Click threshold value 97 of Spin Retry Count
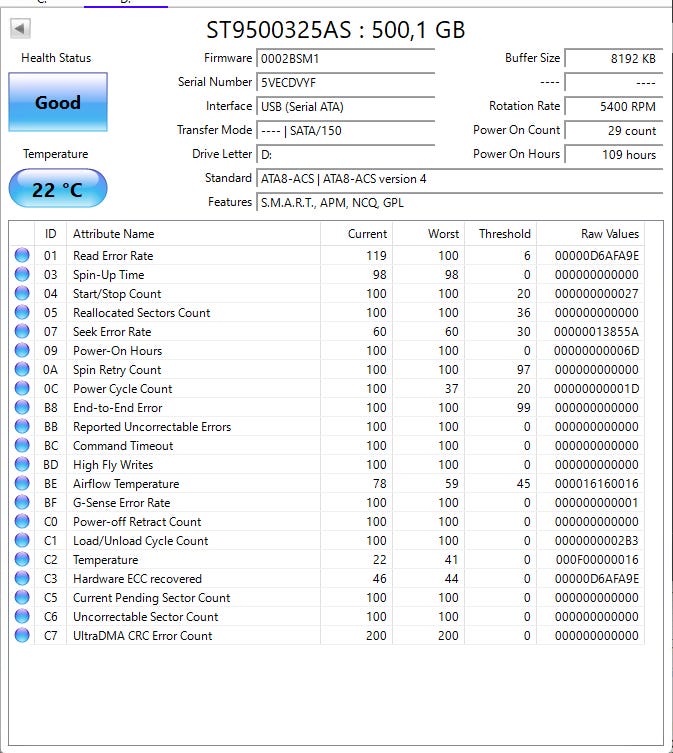673x753 pixels. (x=524, y=369)
